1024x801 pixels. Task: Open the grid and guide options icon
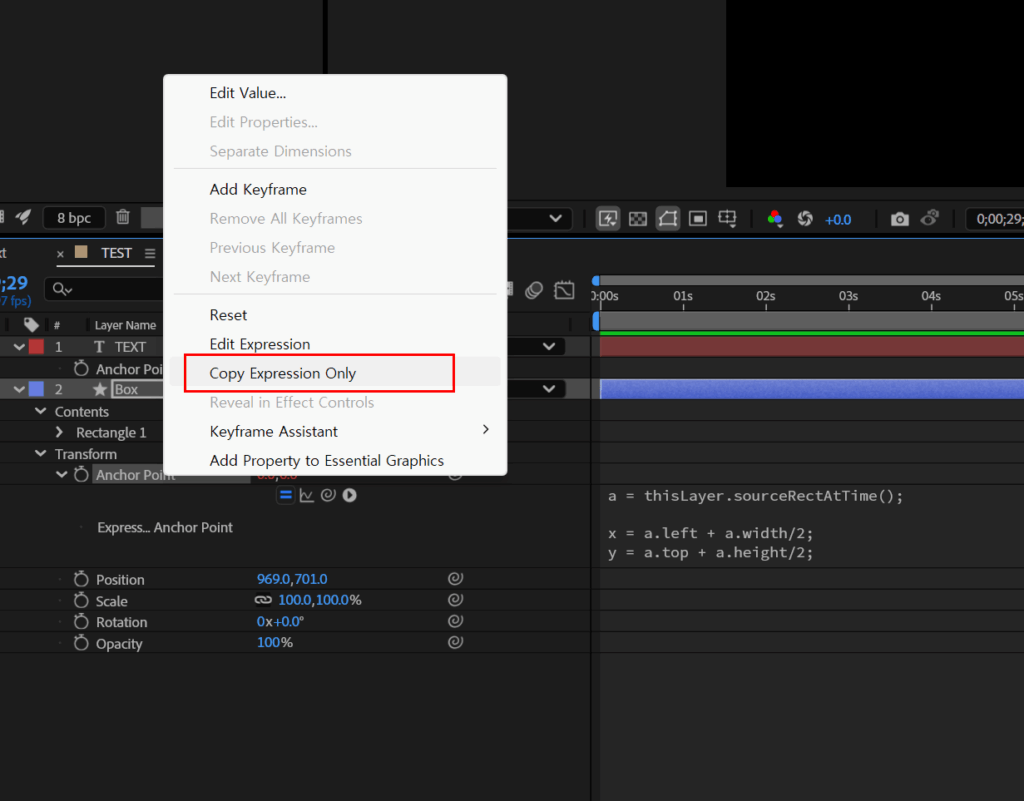728,219
